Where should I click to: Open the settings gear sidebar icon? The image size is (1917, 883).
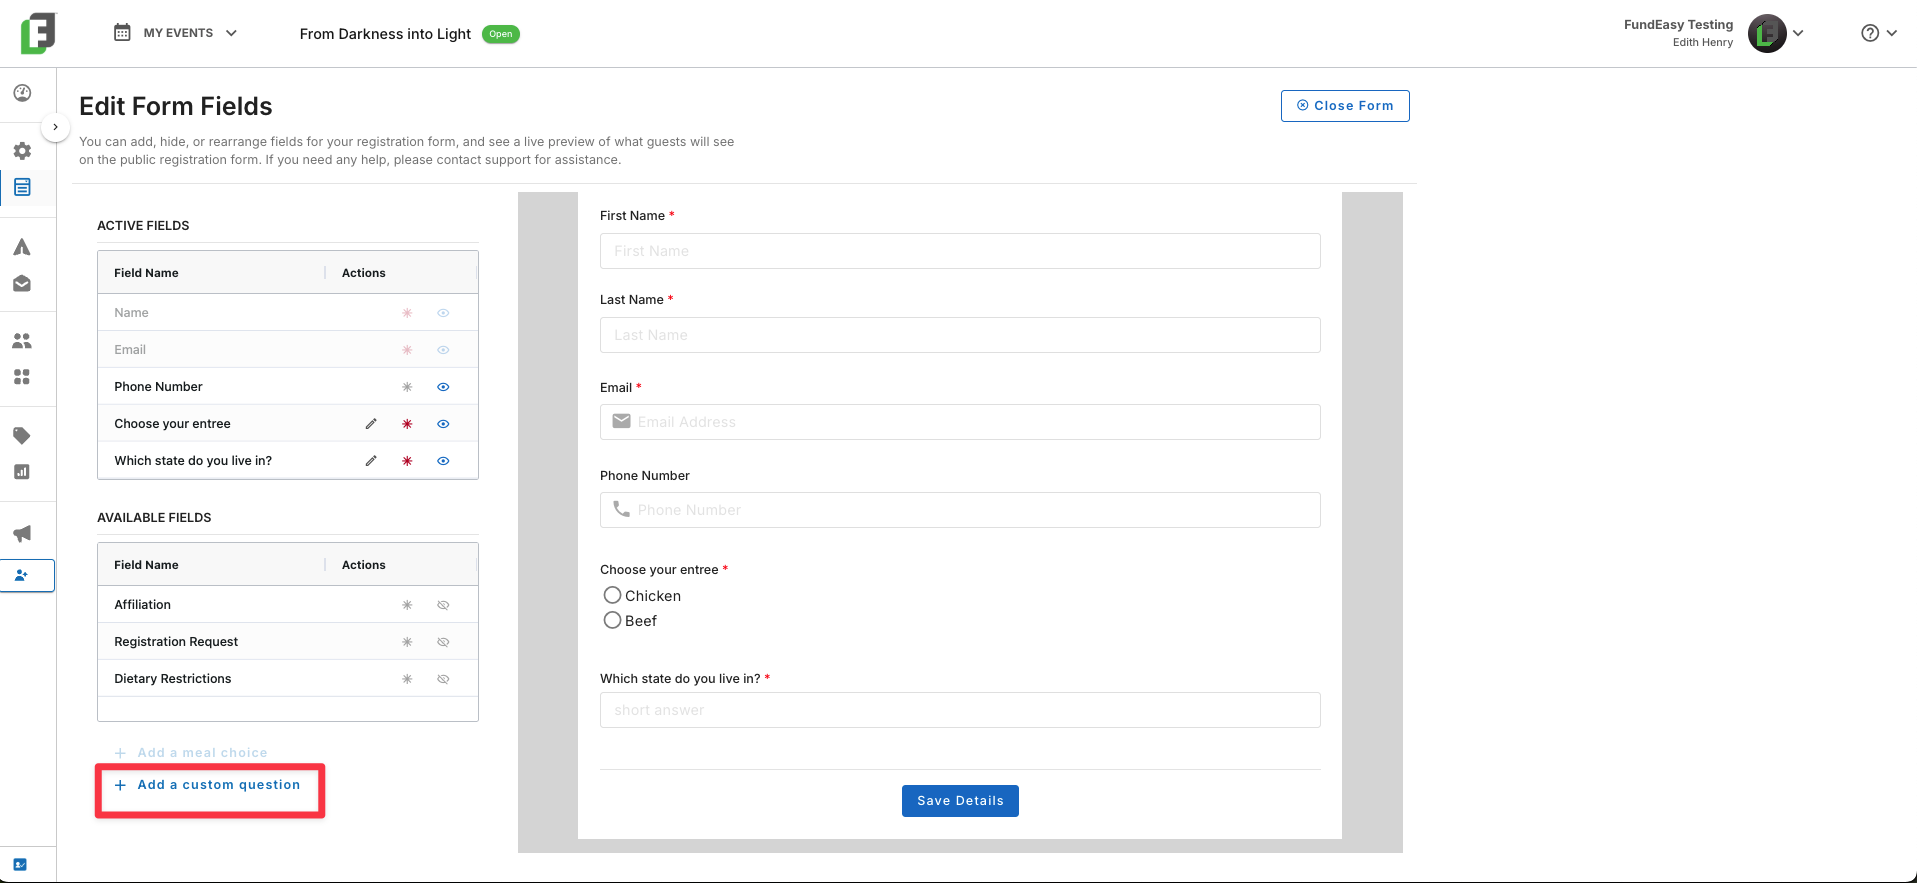(x=22, y=151)
